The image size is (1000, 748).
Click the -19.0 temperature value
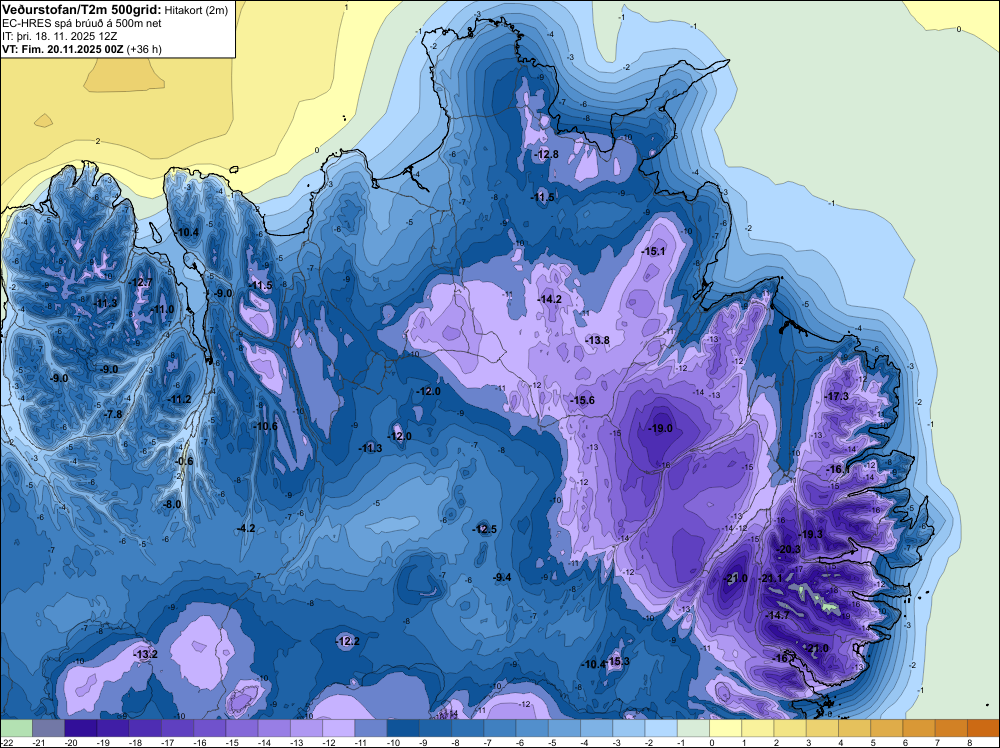tap(660, 429)
